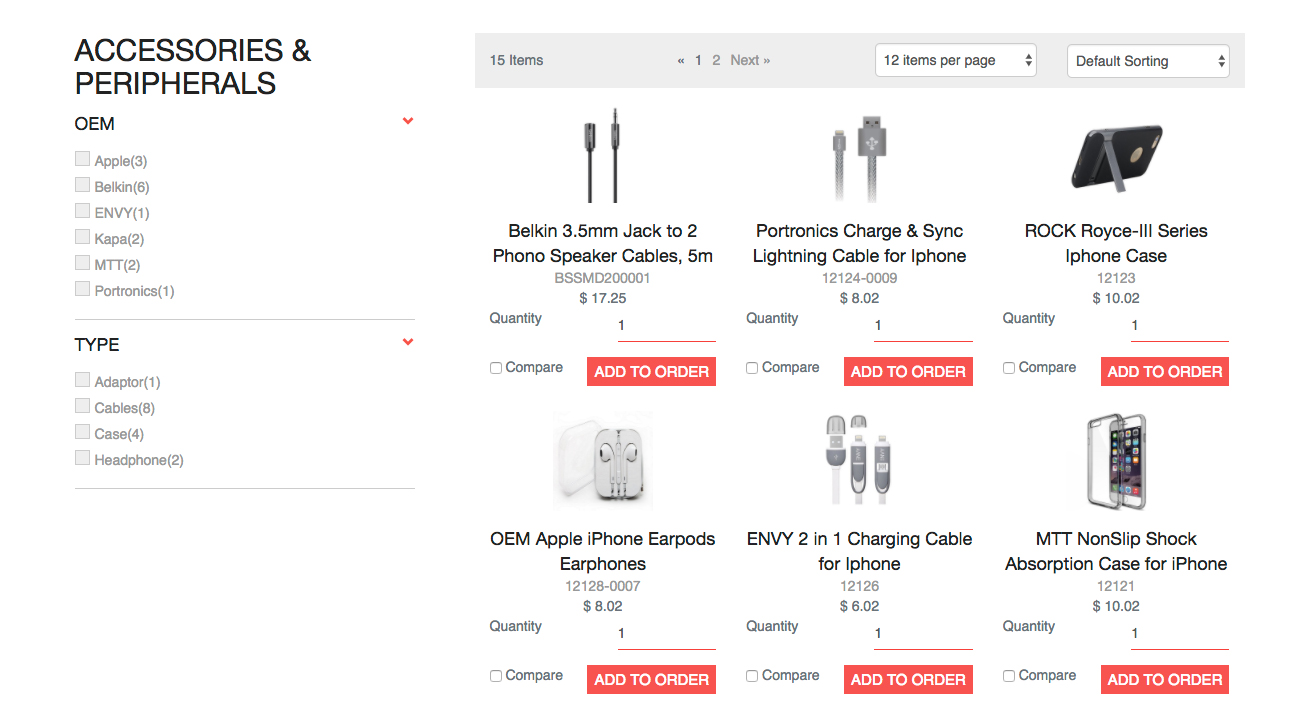Image resolution: width=1300 pixels, height=711 pixels.
Task: Open the Default Sorting dropdown
Action: (x=1148, y=61)
